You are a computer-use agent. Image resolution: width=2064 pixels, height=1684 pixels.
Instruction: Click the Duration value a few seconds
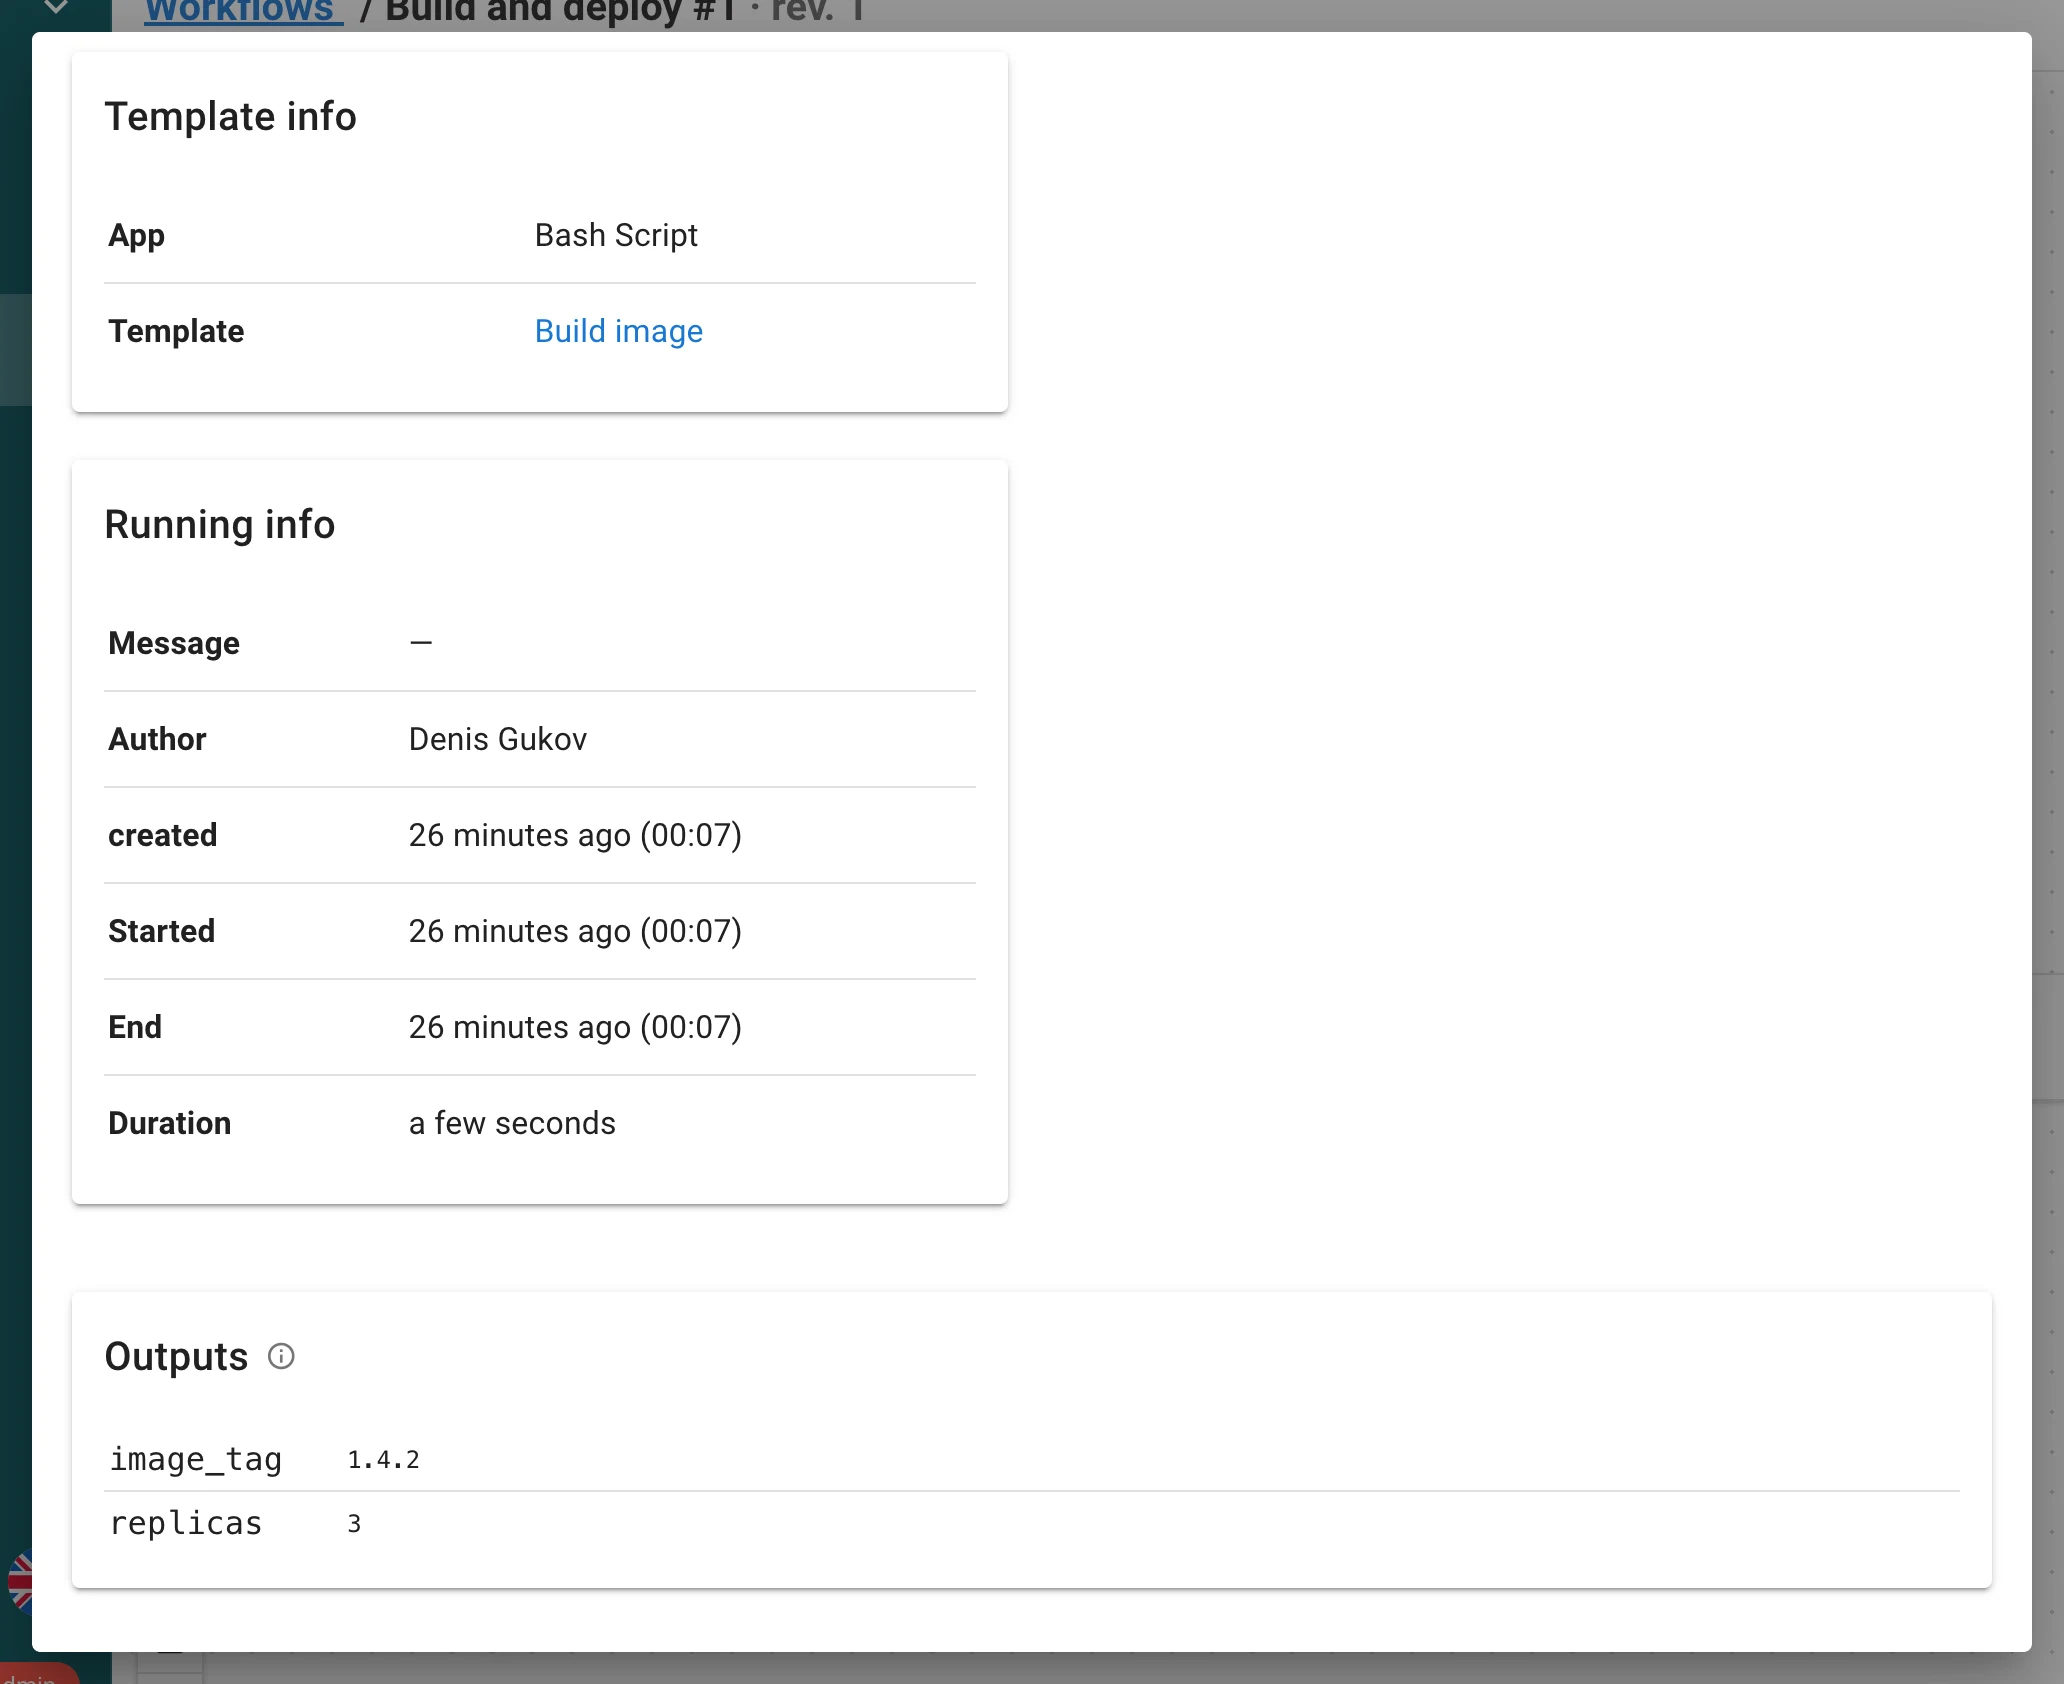point(512,1123)
